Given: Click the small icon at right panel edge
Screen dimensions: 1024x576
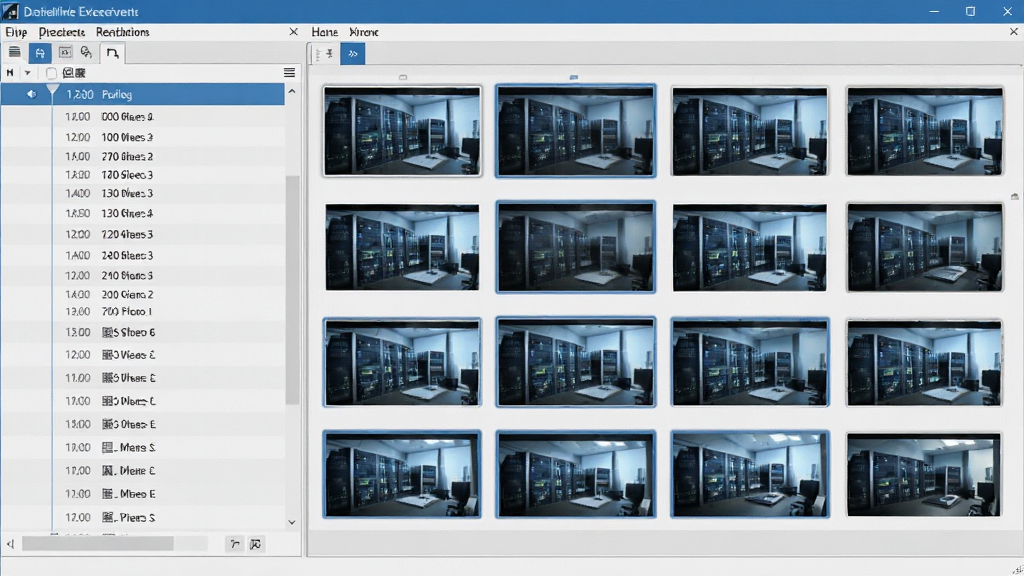Looking at the screenshot, I should click(1014, 196).
